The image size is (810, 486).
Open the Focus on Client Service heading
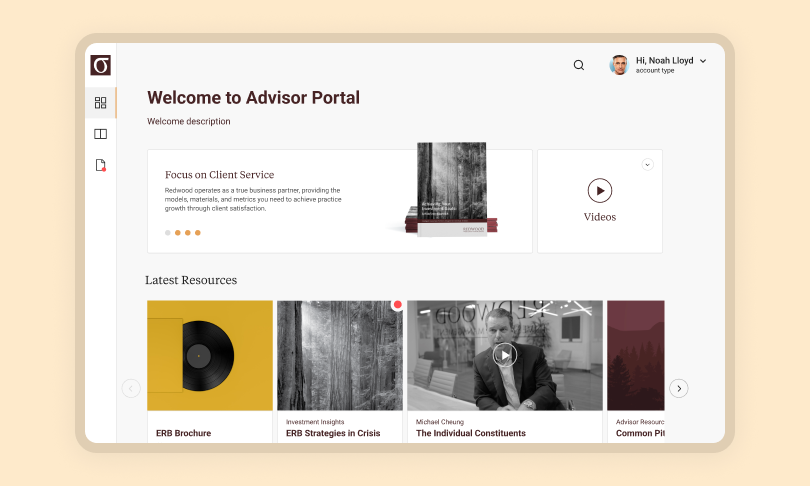coord(220,175)
